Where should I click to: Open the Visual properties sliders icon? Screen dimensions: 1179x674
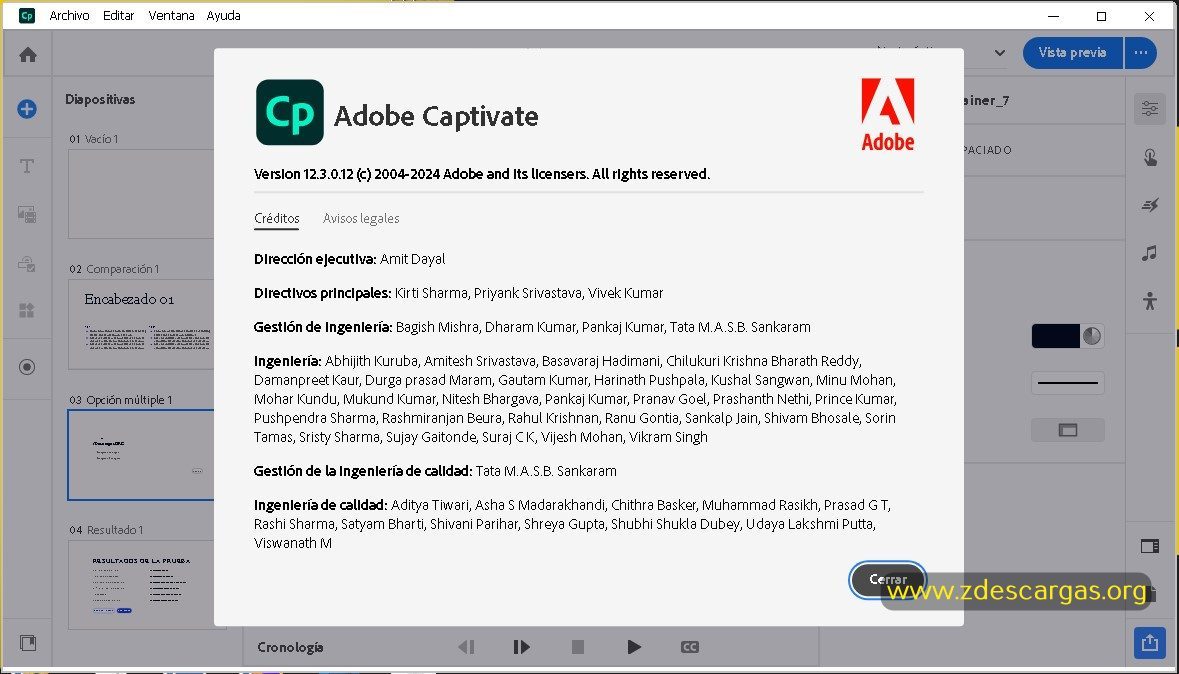(1150, 109)
